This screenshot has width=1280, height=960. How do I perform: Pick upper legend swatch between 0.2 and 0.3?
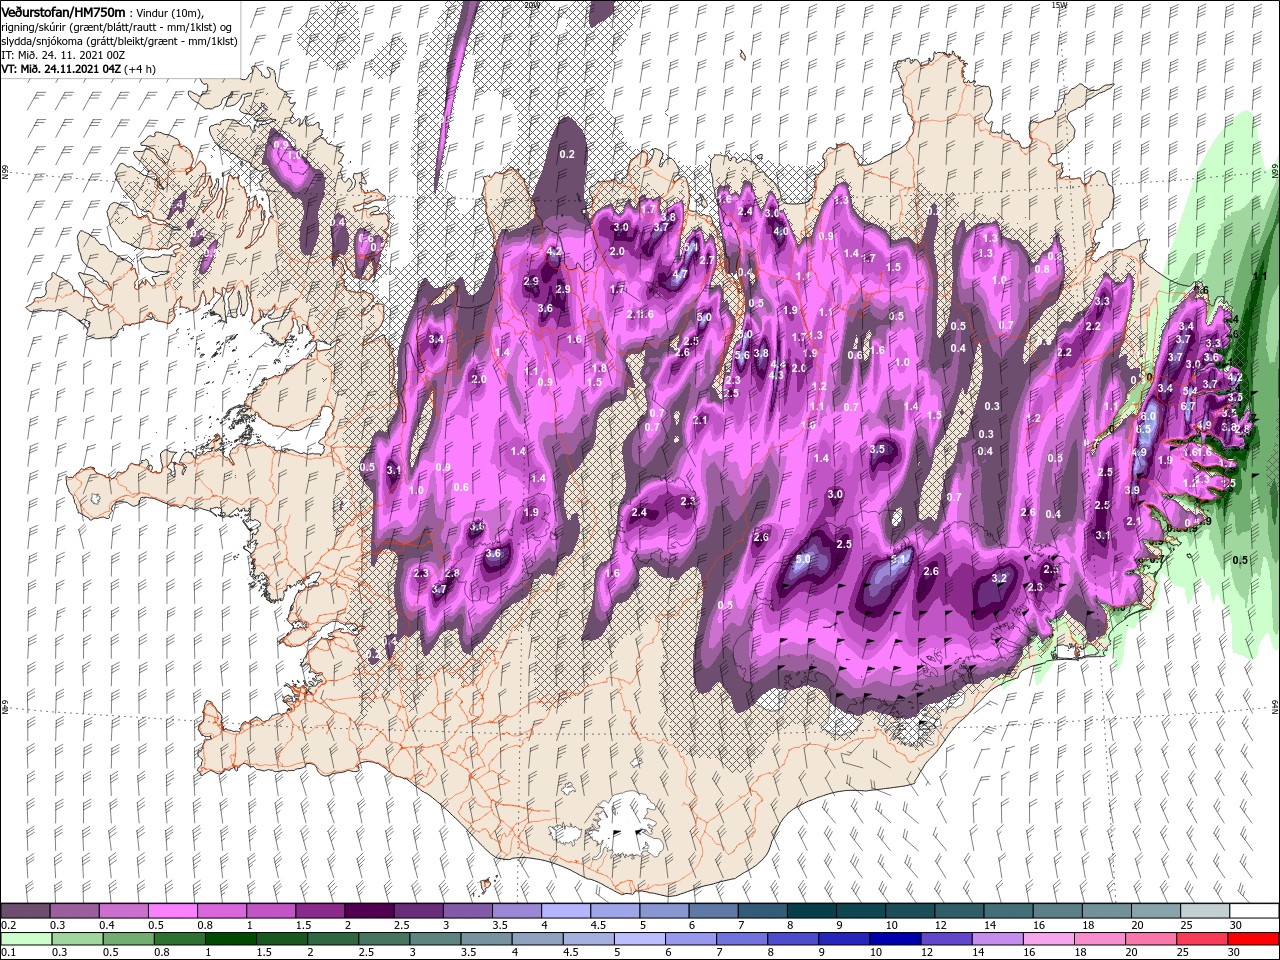click(x=25, y=911)
